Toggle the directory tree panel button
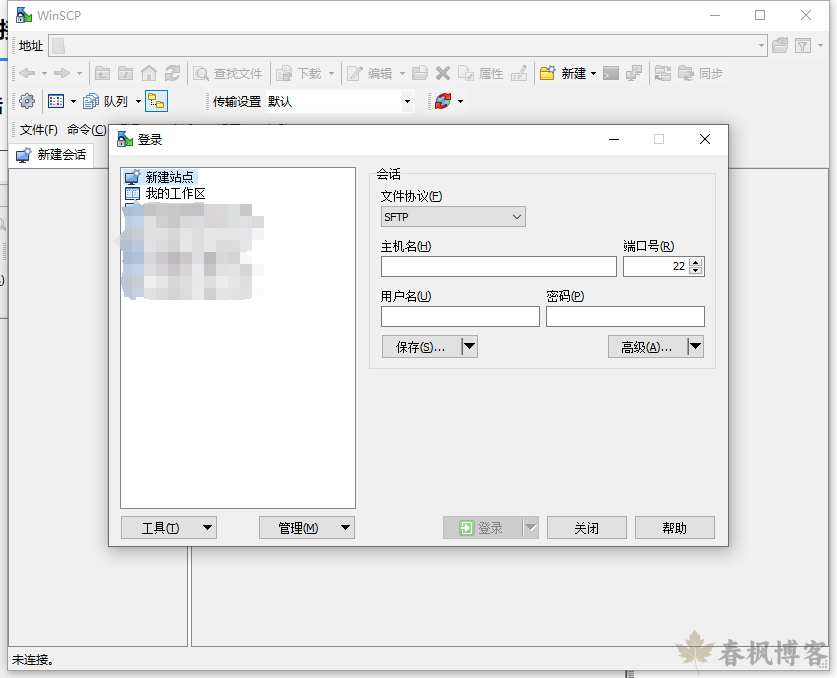The width and height of the screenshot is (837, 678). tap(156, 101)
